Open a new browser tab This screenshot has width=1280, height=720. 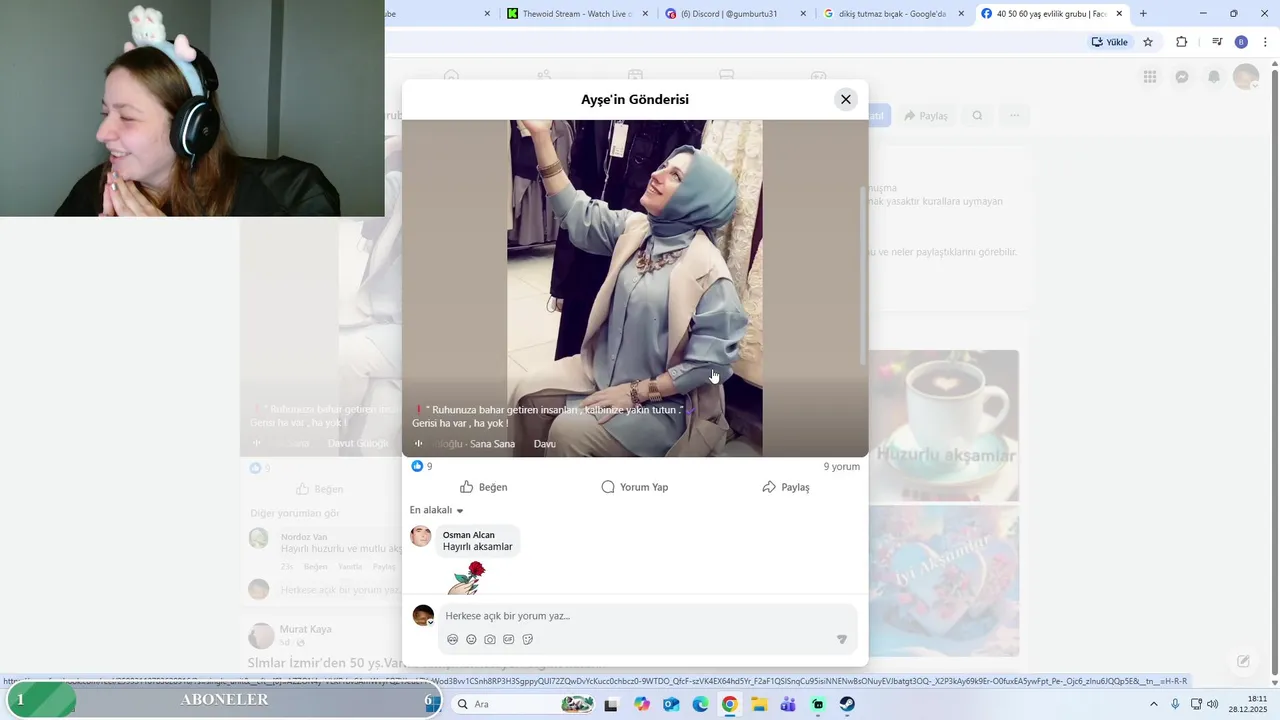point(1143,14)
